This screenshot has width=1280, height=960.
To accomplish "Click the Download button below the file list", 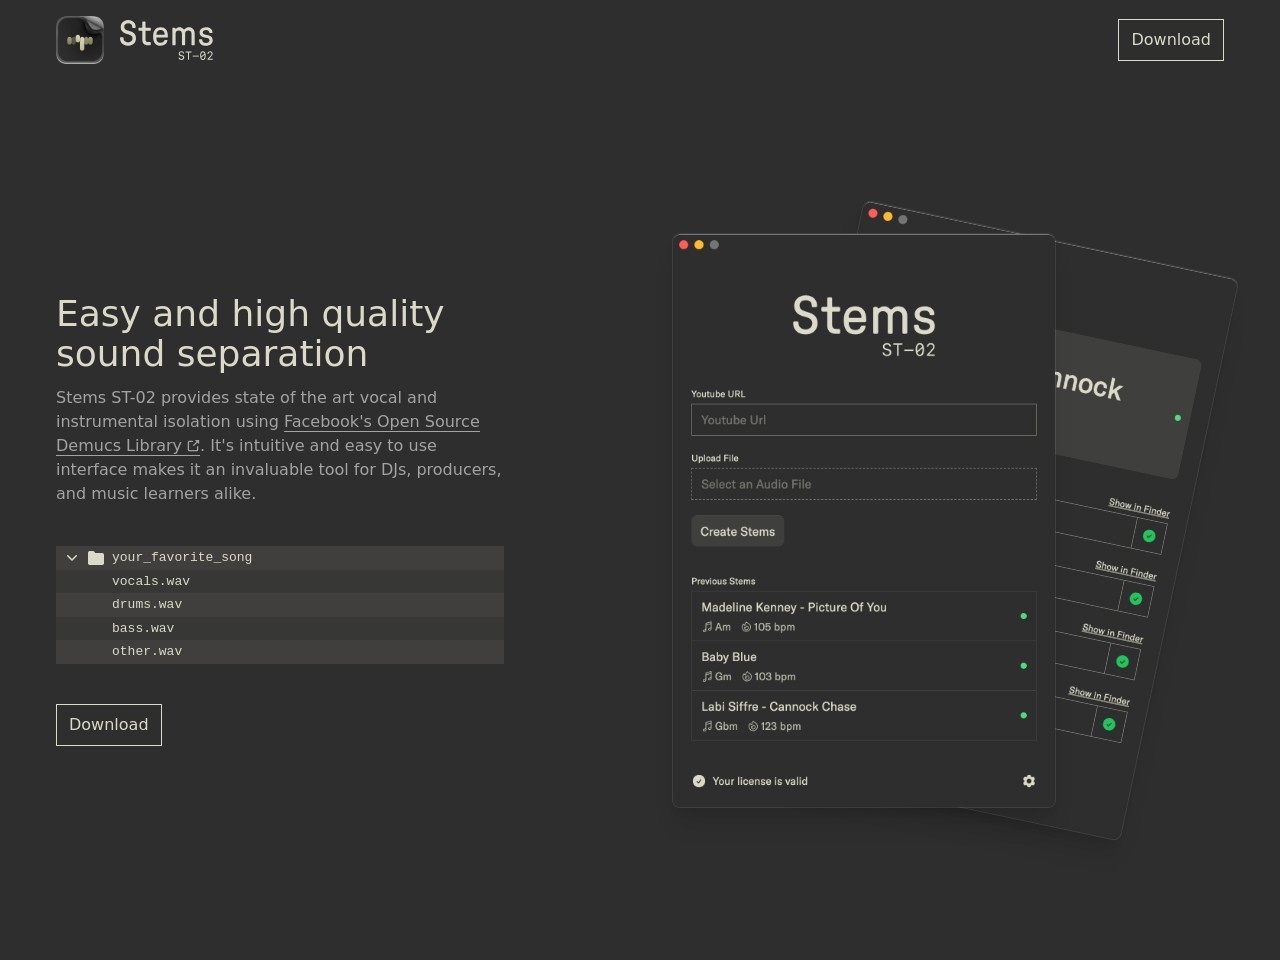I will point(109,725).
